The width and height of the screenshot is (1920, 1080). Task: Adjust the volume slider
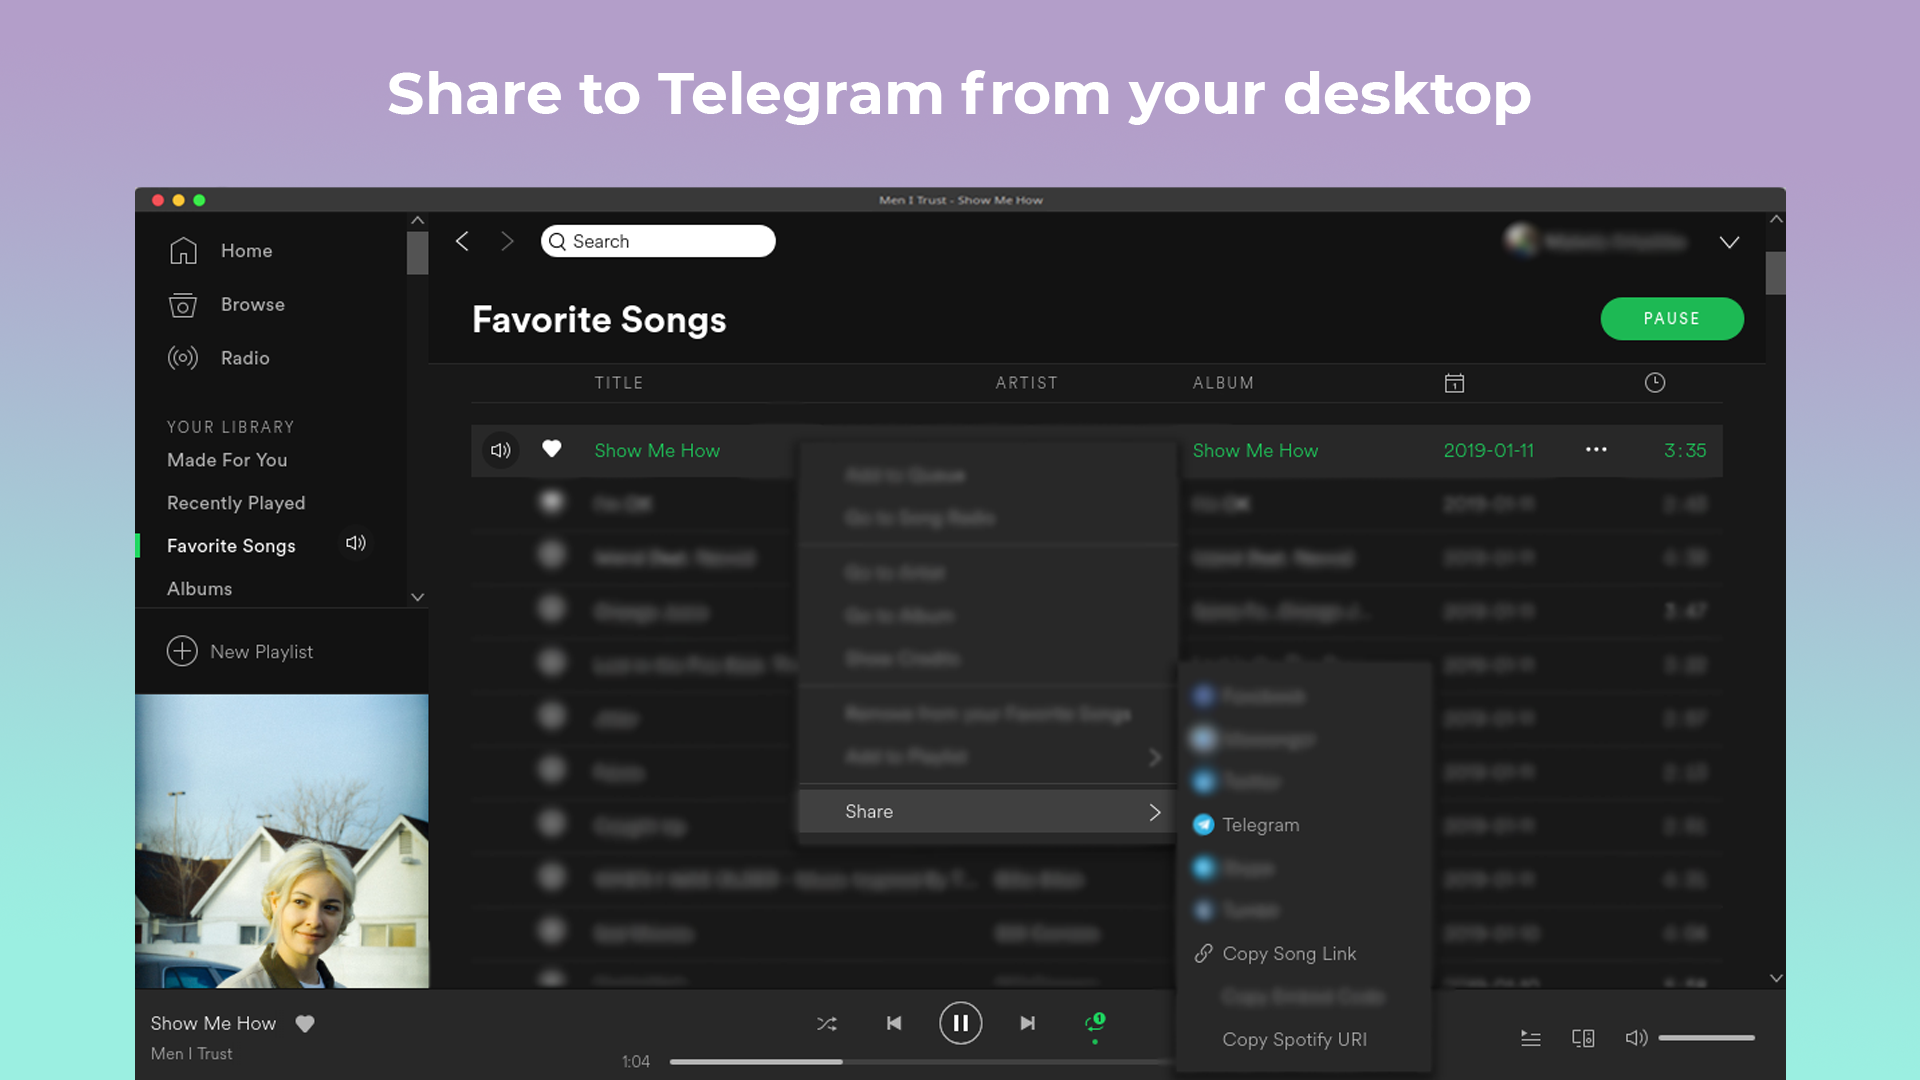point(1706,1038)
